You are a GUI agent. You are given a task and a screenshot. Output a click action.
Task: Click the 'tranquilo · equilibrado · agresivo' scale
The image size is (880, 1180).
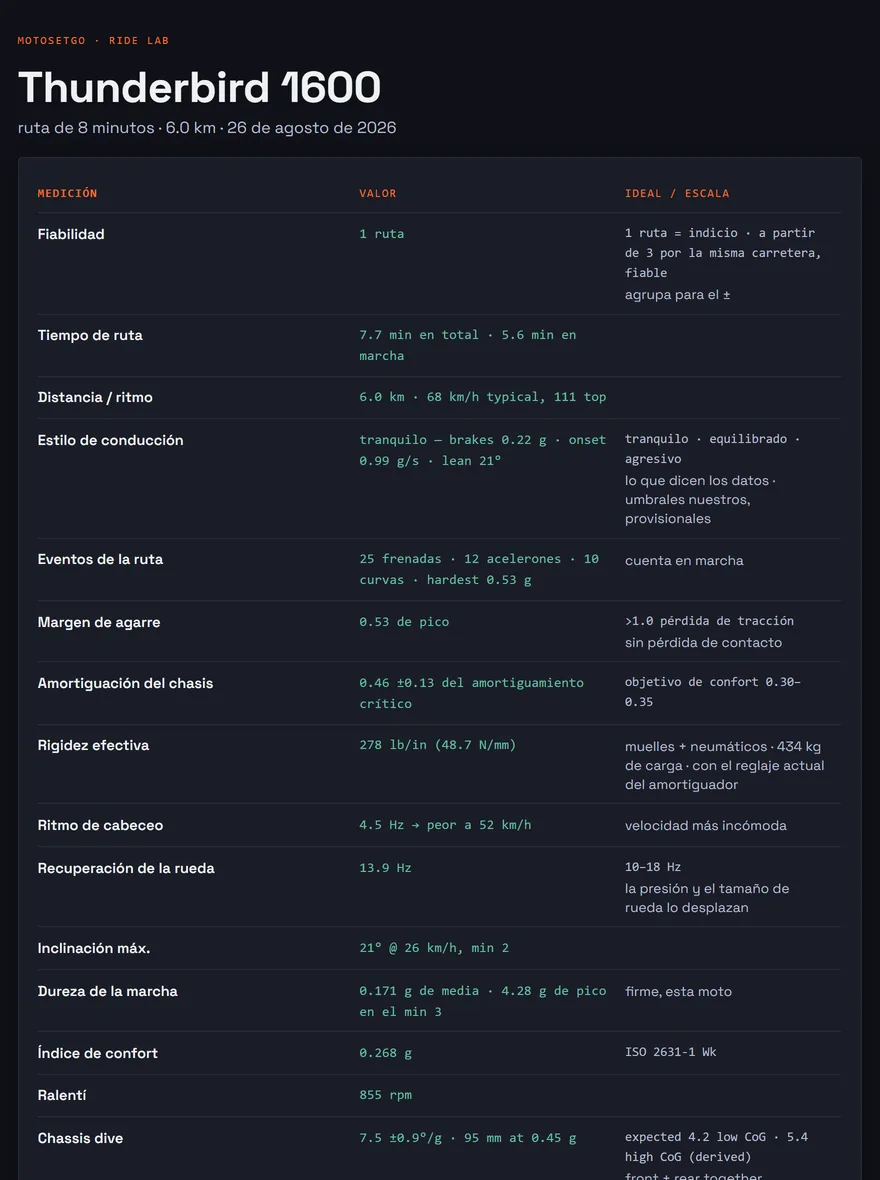pos(712,449)
